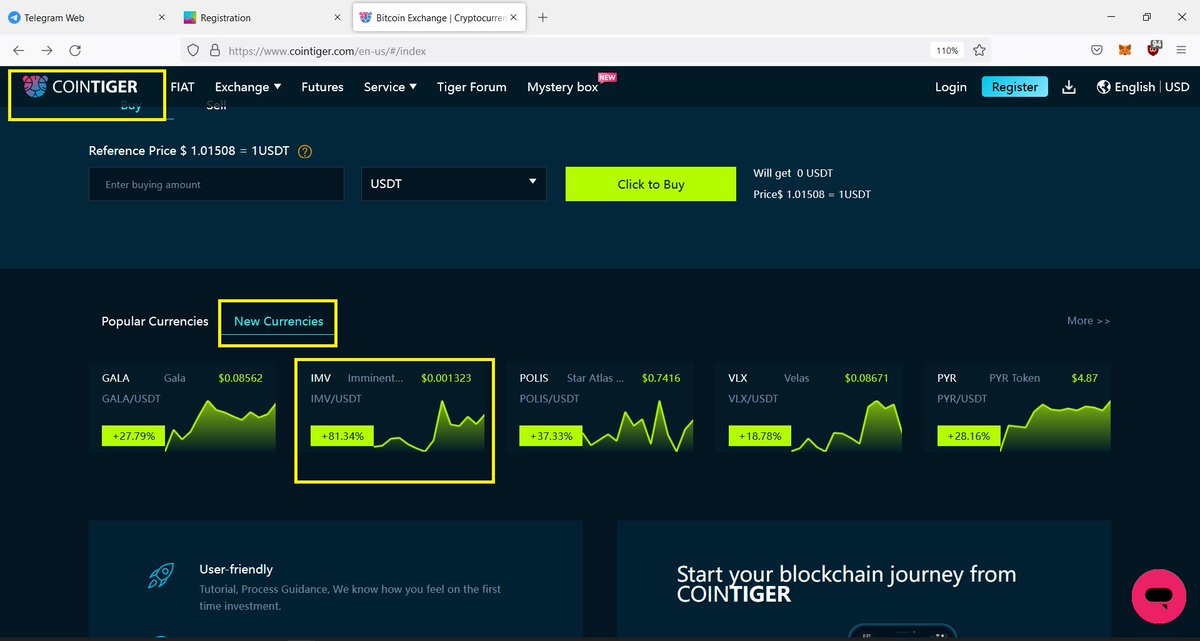Click the $0.08671 VLX price
The width and height of the screenshot is (1200, 641).
[x=867, y=378]
